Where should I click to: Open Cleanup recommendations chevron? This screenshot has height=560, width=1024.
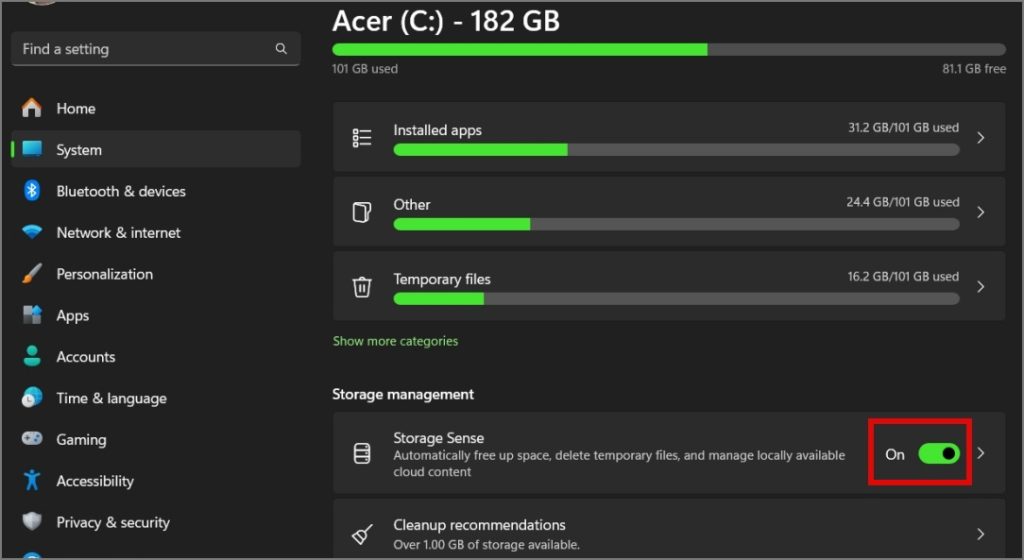[980, 533]
